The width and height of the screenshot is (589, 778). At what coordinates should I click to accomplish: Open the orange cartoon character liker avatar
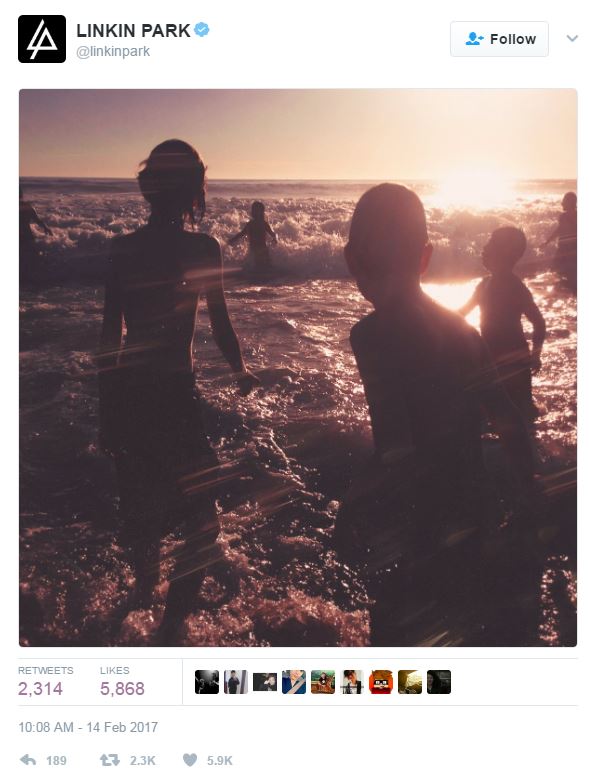coord(381,682)
